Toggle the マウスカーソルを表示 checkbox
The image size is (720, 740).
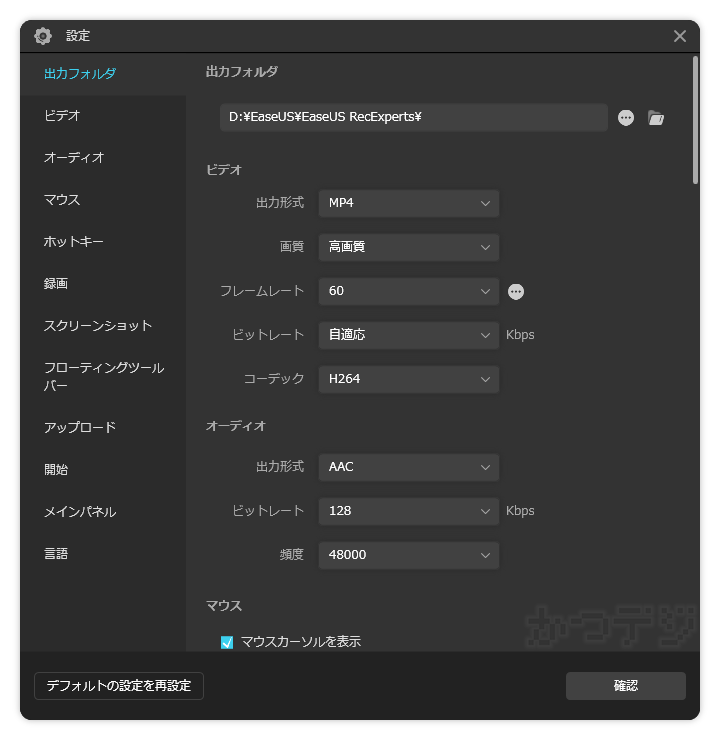point(227,642)
